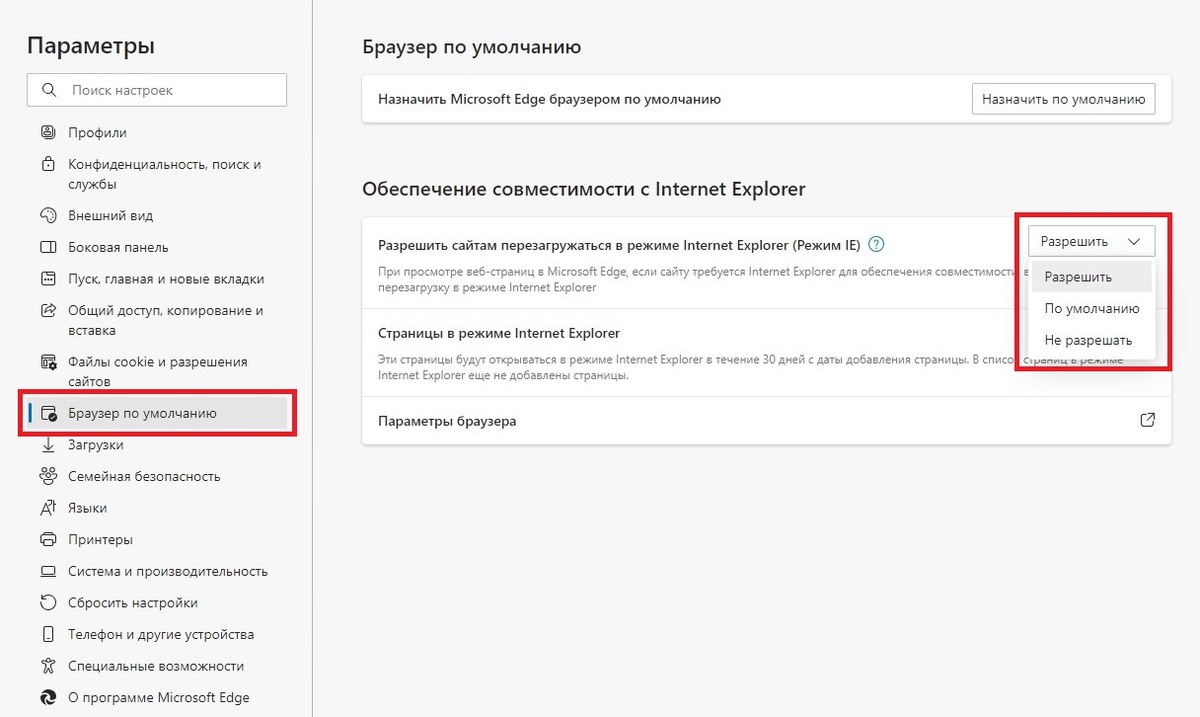Click the accessibility icon for Специальные возможности

point(47,666)
